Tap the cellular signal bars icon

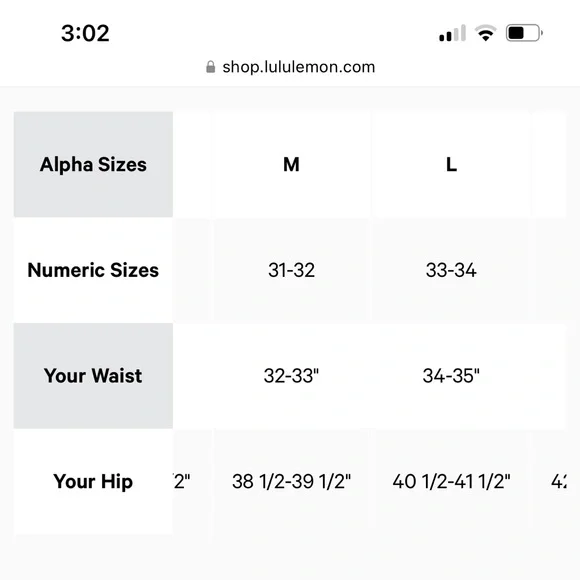pos(452,34)
